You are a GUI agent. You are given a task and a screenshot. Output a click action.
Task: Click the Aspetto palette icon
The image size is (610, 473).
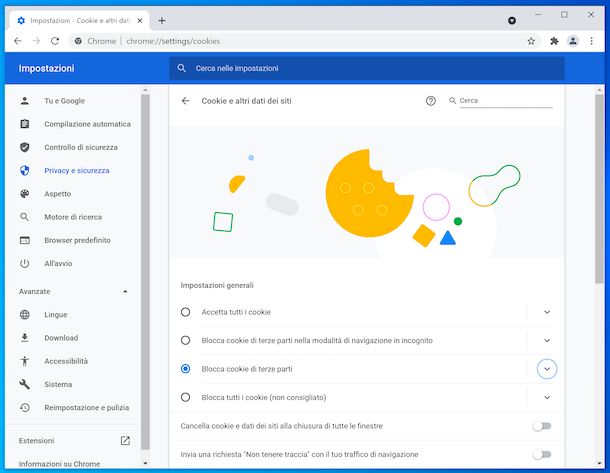pyautogui.click(x=25, y=194)
